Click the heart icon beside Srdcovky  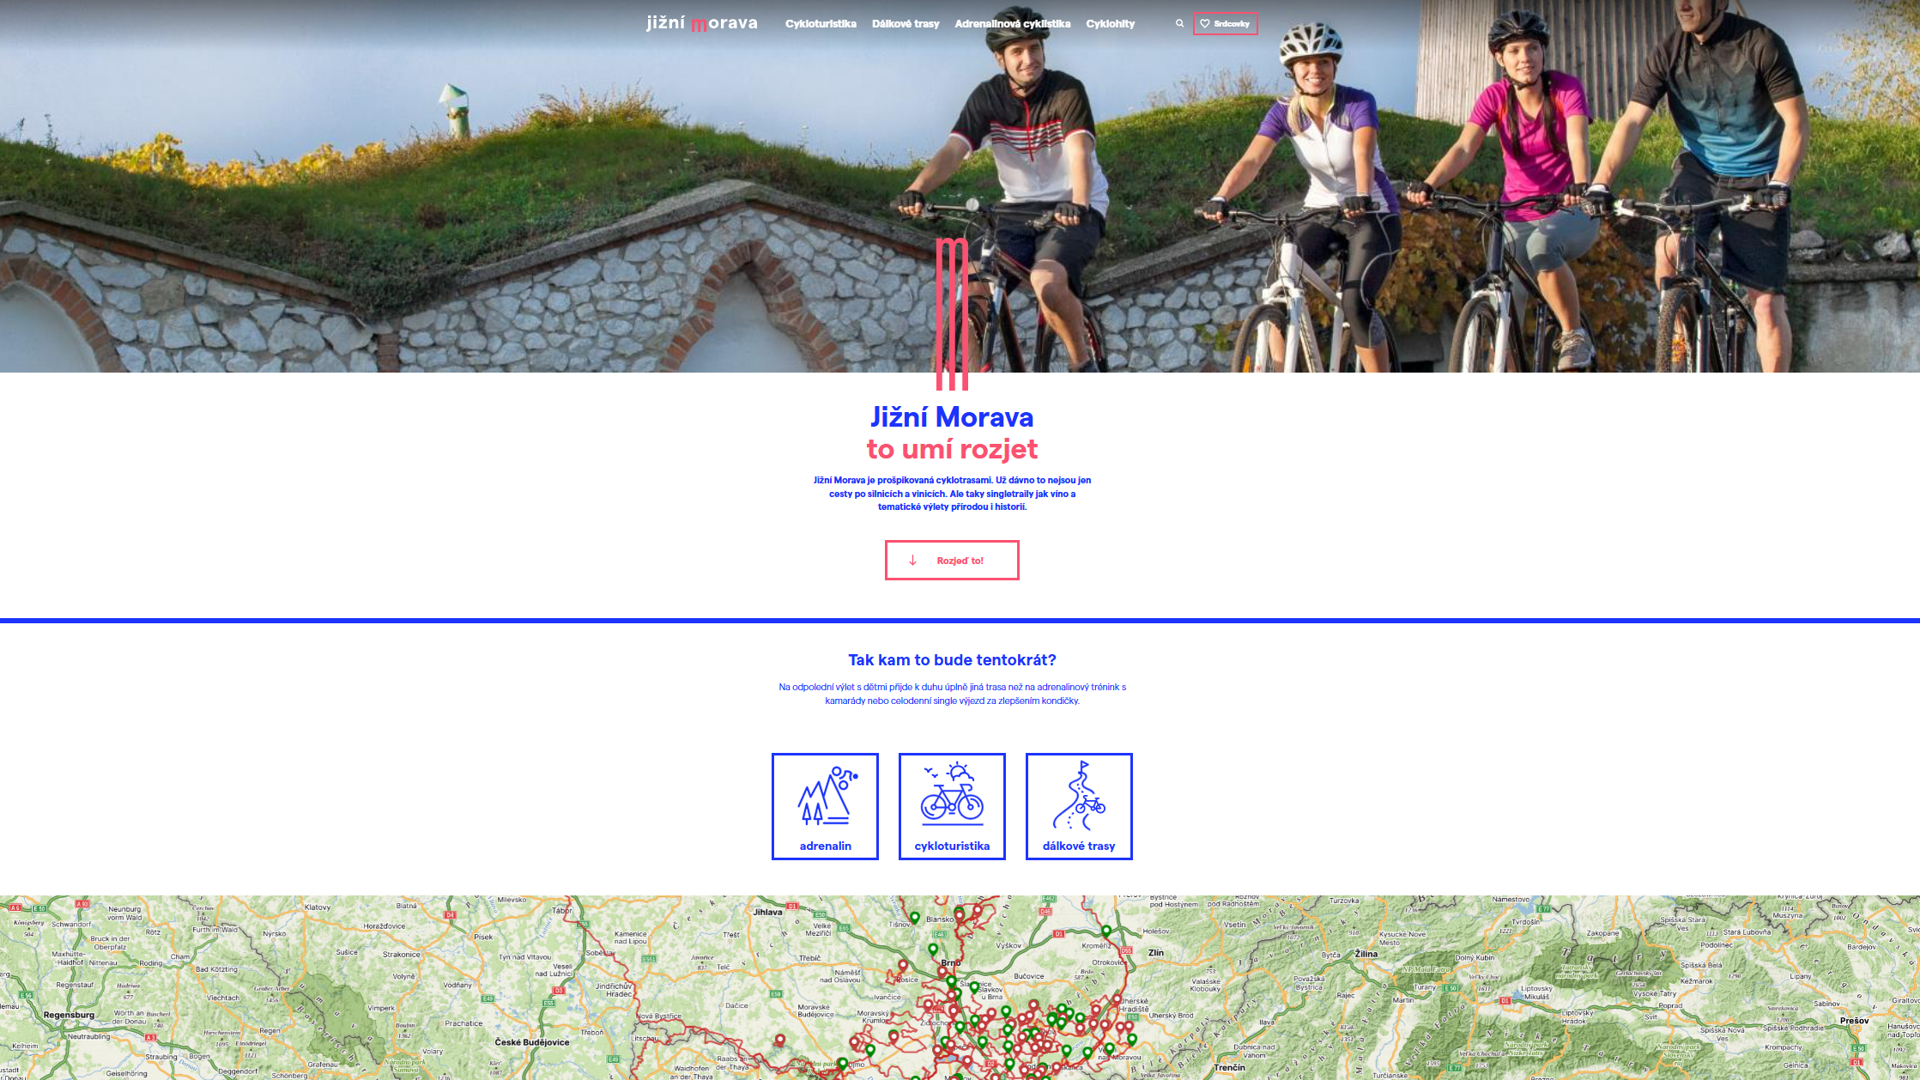click(1205, 24)
